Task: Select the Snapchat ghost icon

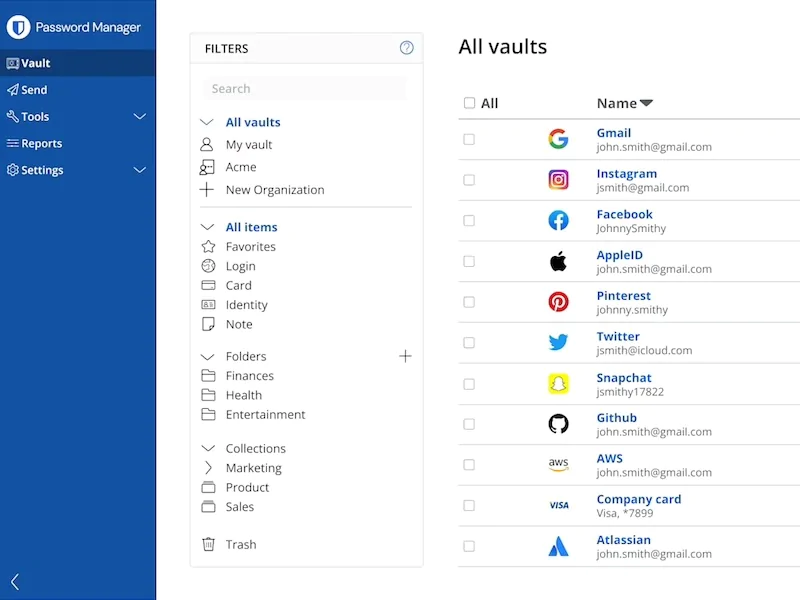Action: click(558, 384)
